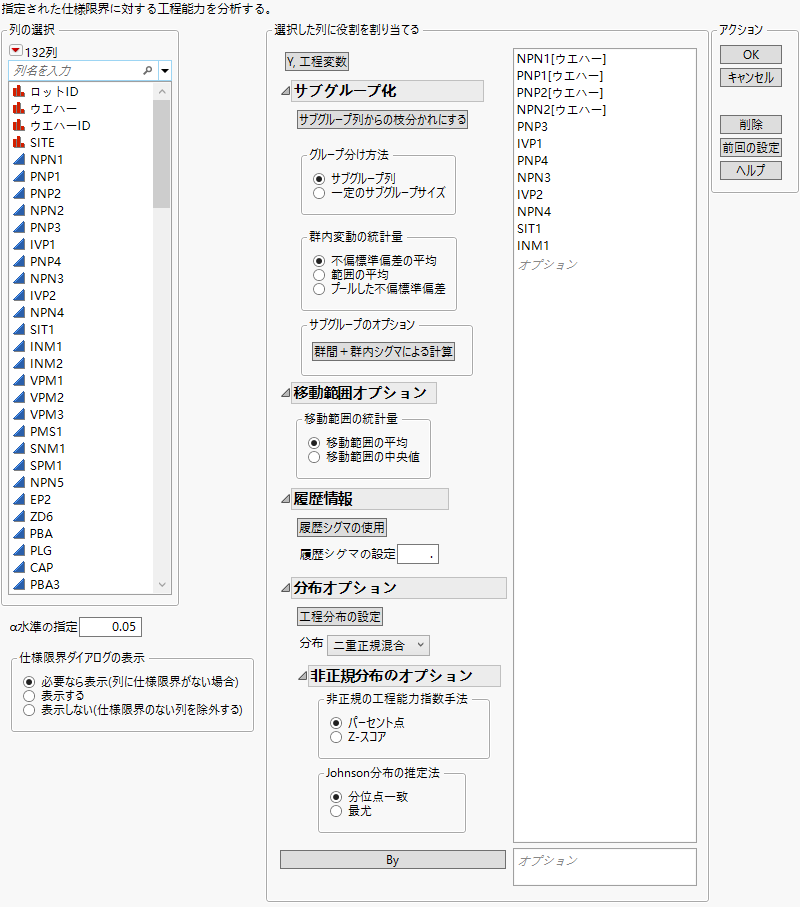Select INM1 in assigned Y list
Viewport: 800px width, 907px height.
pyautogui.click(x=533, y=246)
